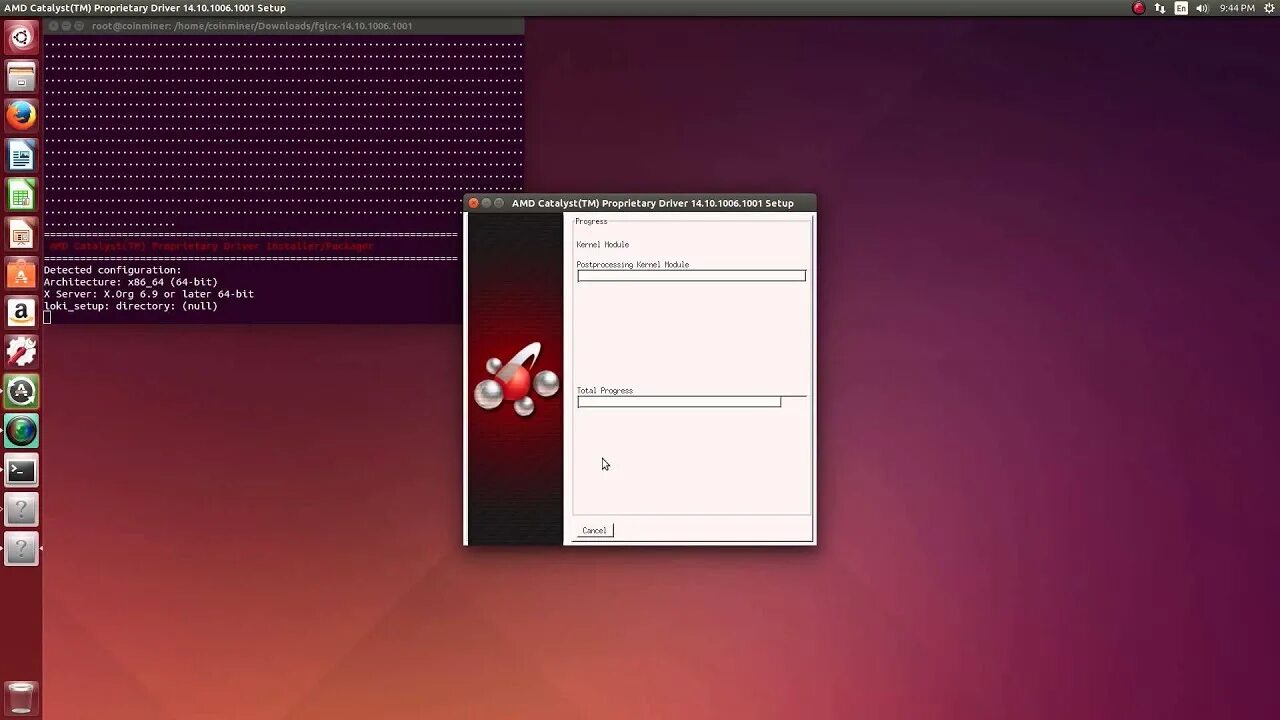The height and width of the screenshot is (720, 1280).
Task: Maximize the AMD Catalyst Setup dialog
Action: coord(499,203)
